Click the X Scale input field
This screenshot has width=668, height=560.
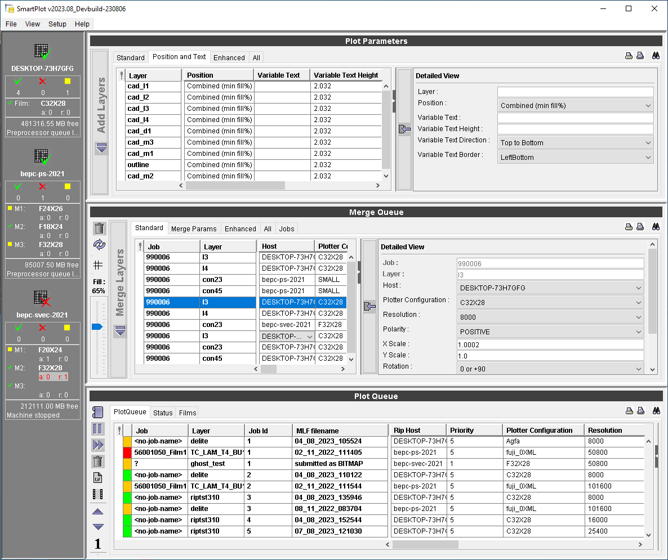[550, 344]
